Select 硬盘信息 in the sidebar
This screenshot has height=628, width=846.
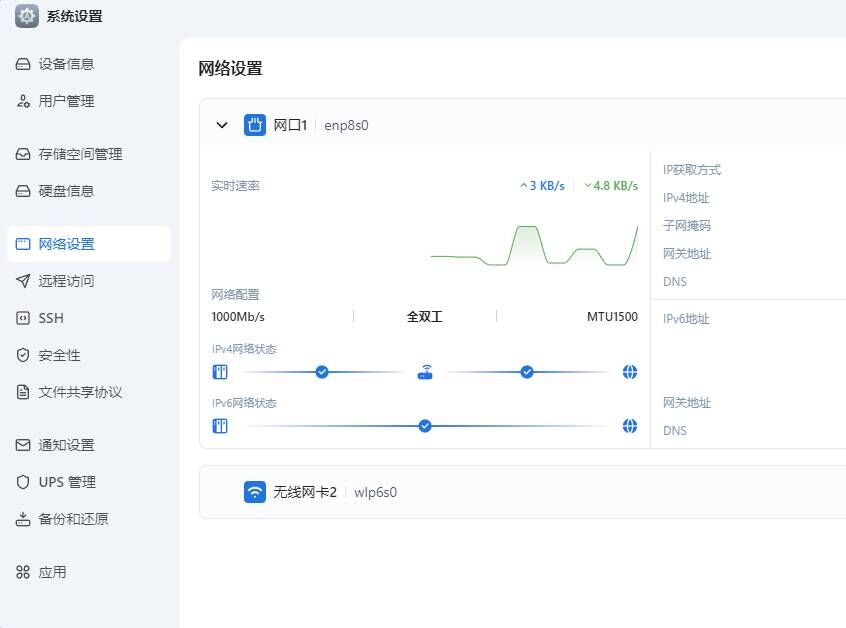[x=89, y=191]
